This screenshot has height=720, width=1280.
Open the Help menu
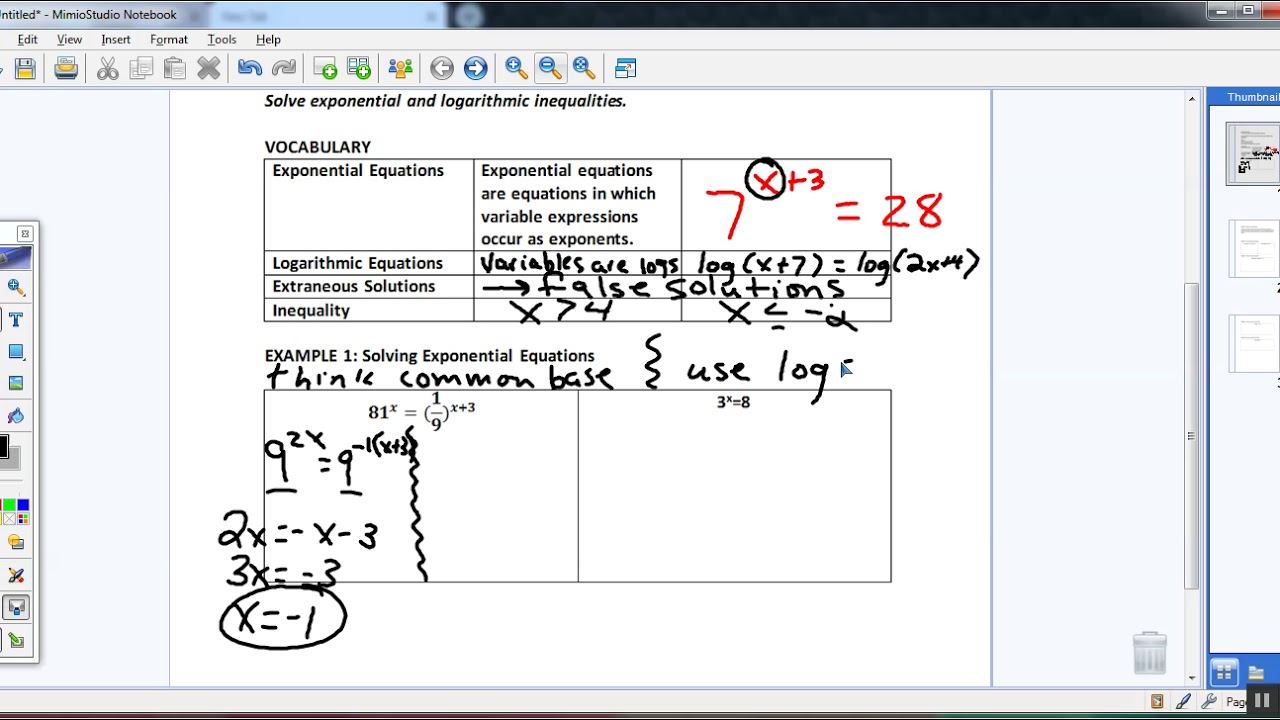[x=268, y=39]
